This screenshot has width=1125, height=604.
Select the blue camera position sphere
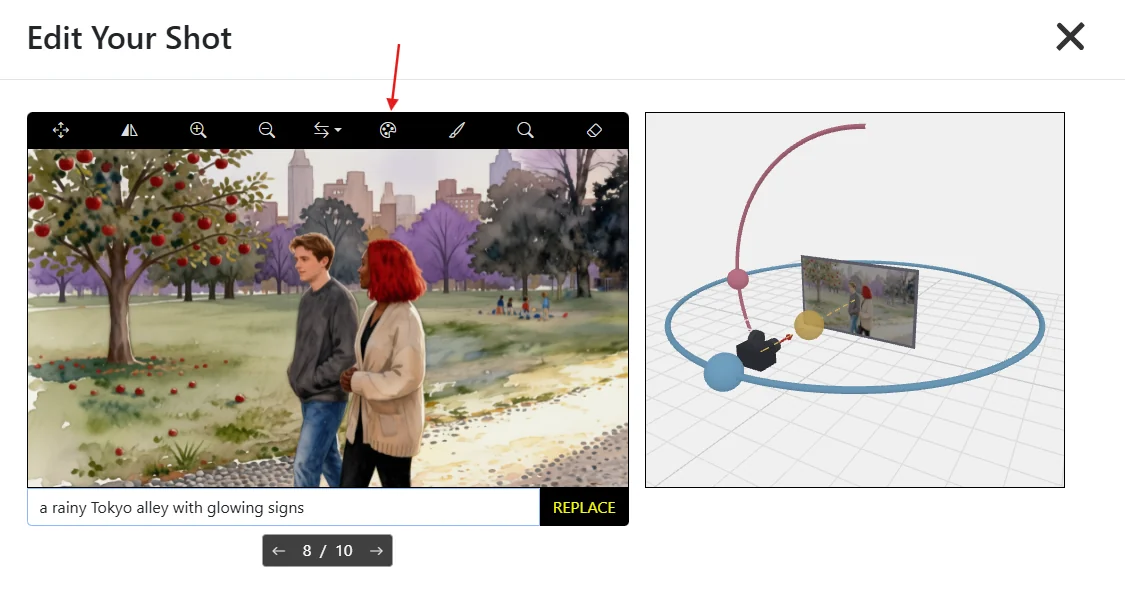pyautogui.click(x=723, y=372)
